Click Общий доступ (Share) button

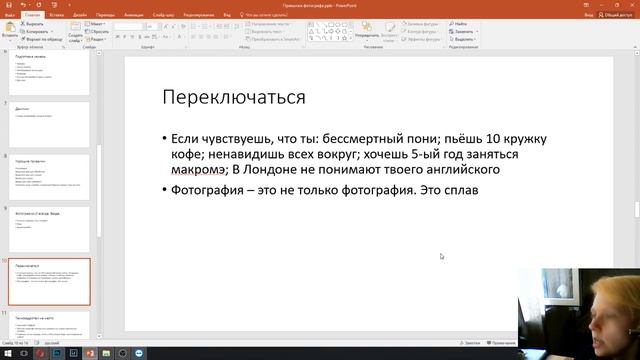point(615,15)
